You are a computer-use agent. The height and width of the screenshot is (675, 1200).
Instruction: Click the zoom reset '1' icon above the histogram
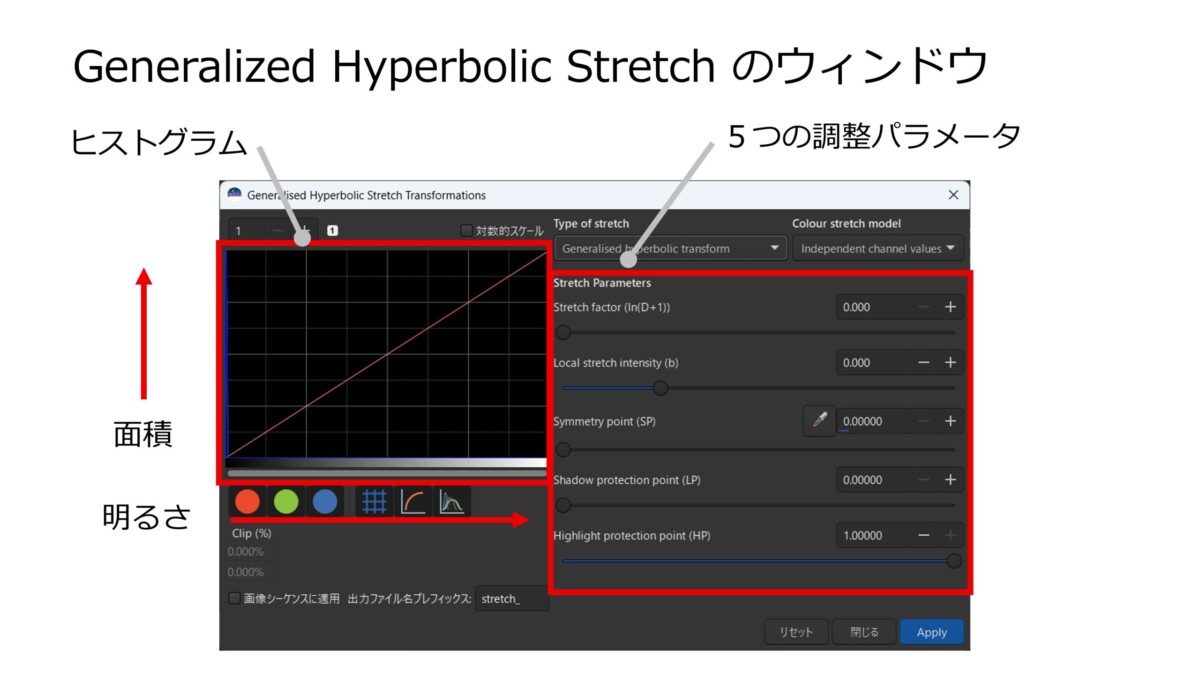[333, 231]
